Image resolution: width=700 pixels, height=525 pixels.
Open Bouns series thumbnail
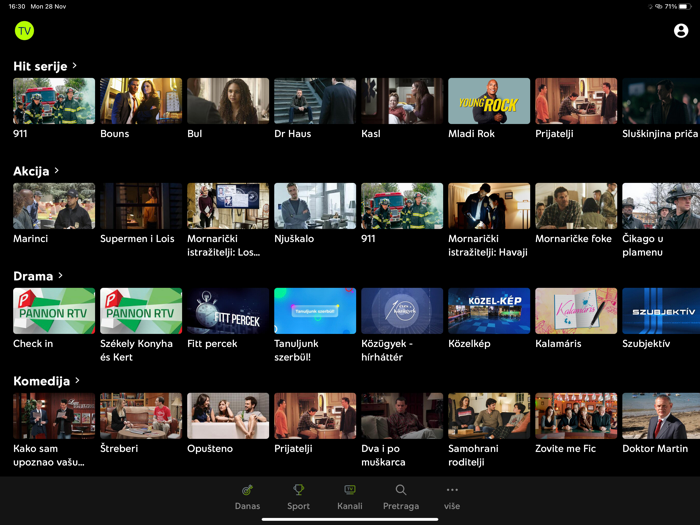point(141,101)
